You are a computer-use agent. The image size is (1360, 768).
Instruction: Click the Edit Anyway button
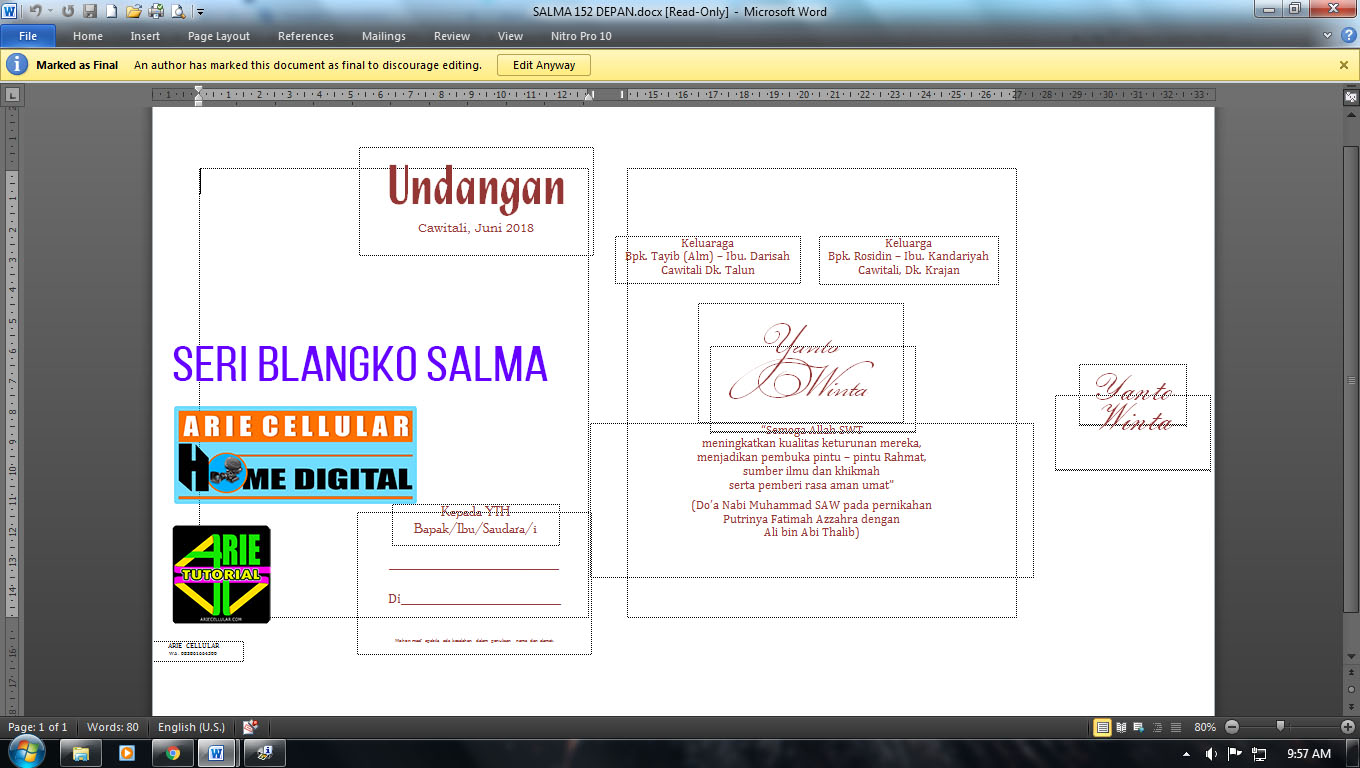[x=544, y=65]
